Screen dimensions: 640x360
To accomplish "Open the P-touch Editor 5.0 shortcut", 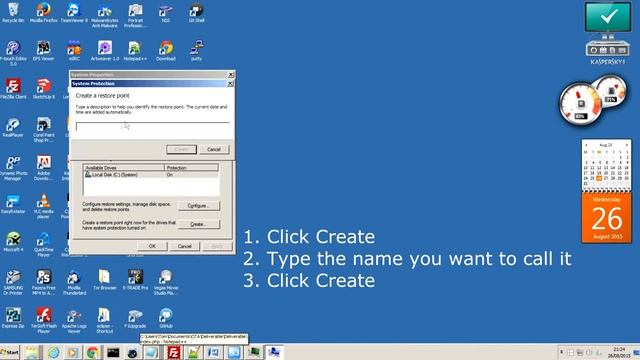I will [x=13, y=53].
